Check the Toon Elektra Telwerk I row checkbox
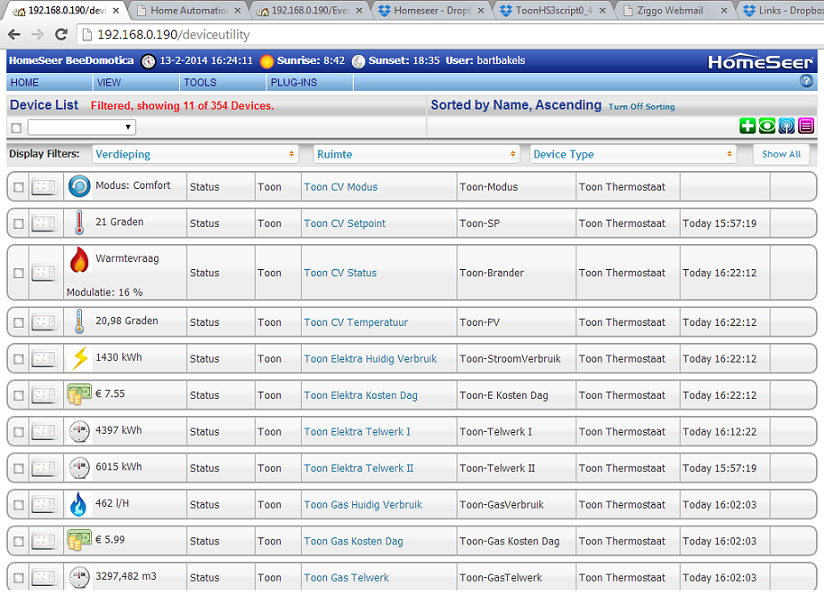 click(18, 432)
